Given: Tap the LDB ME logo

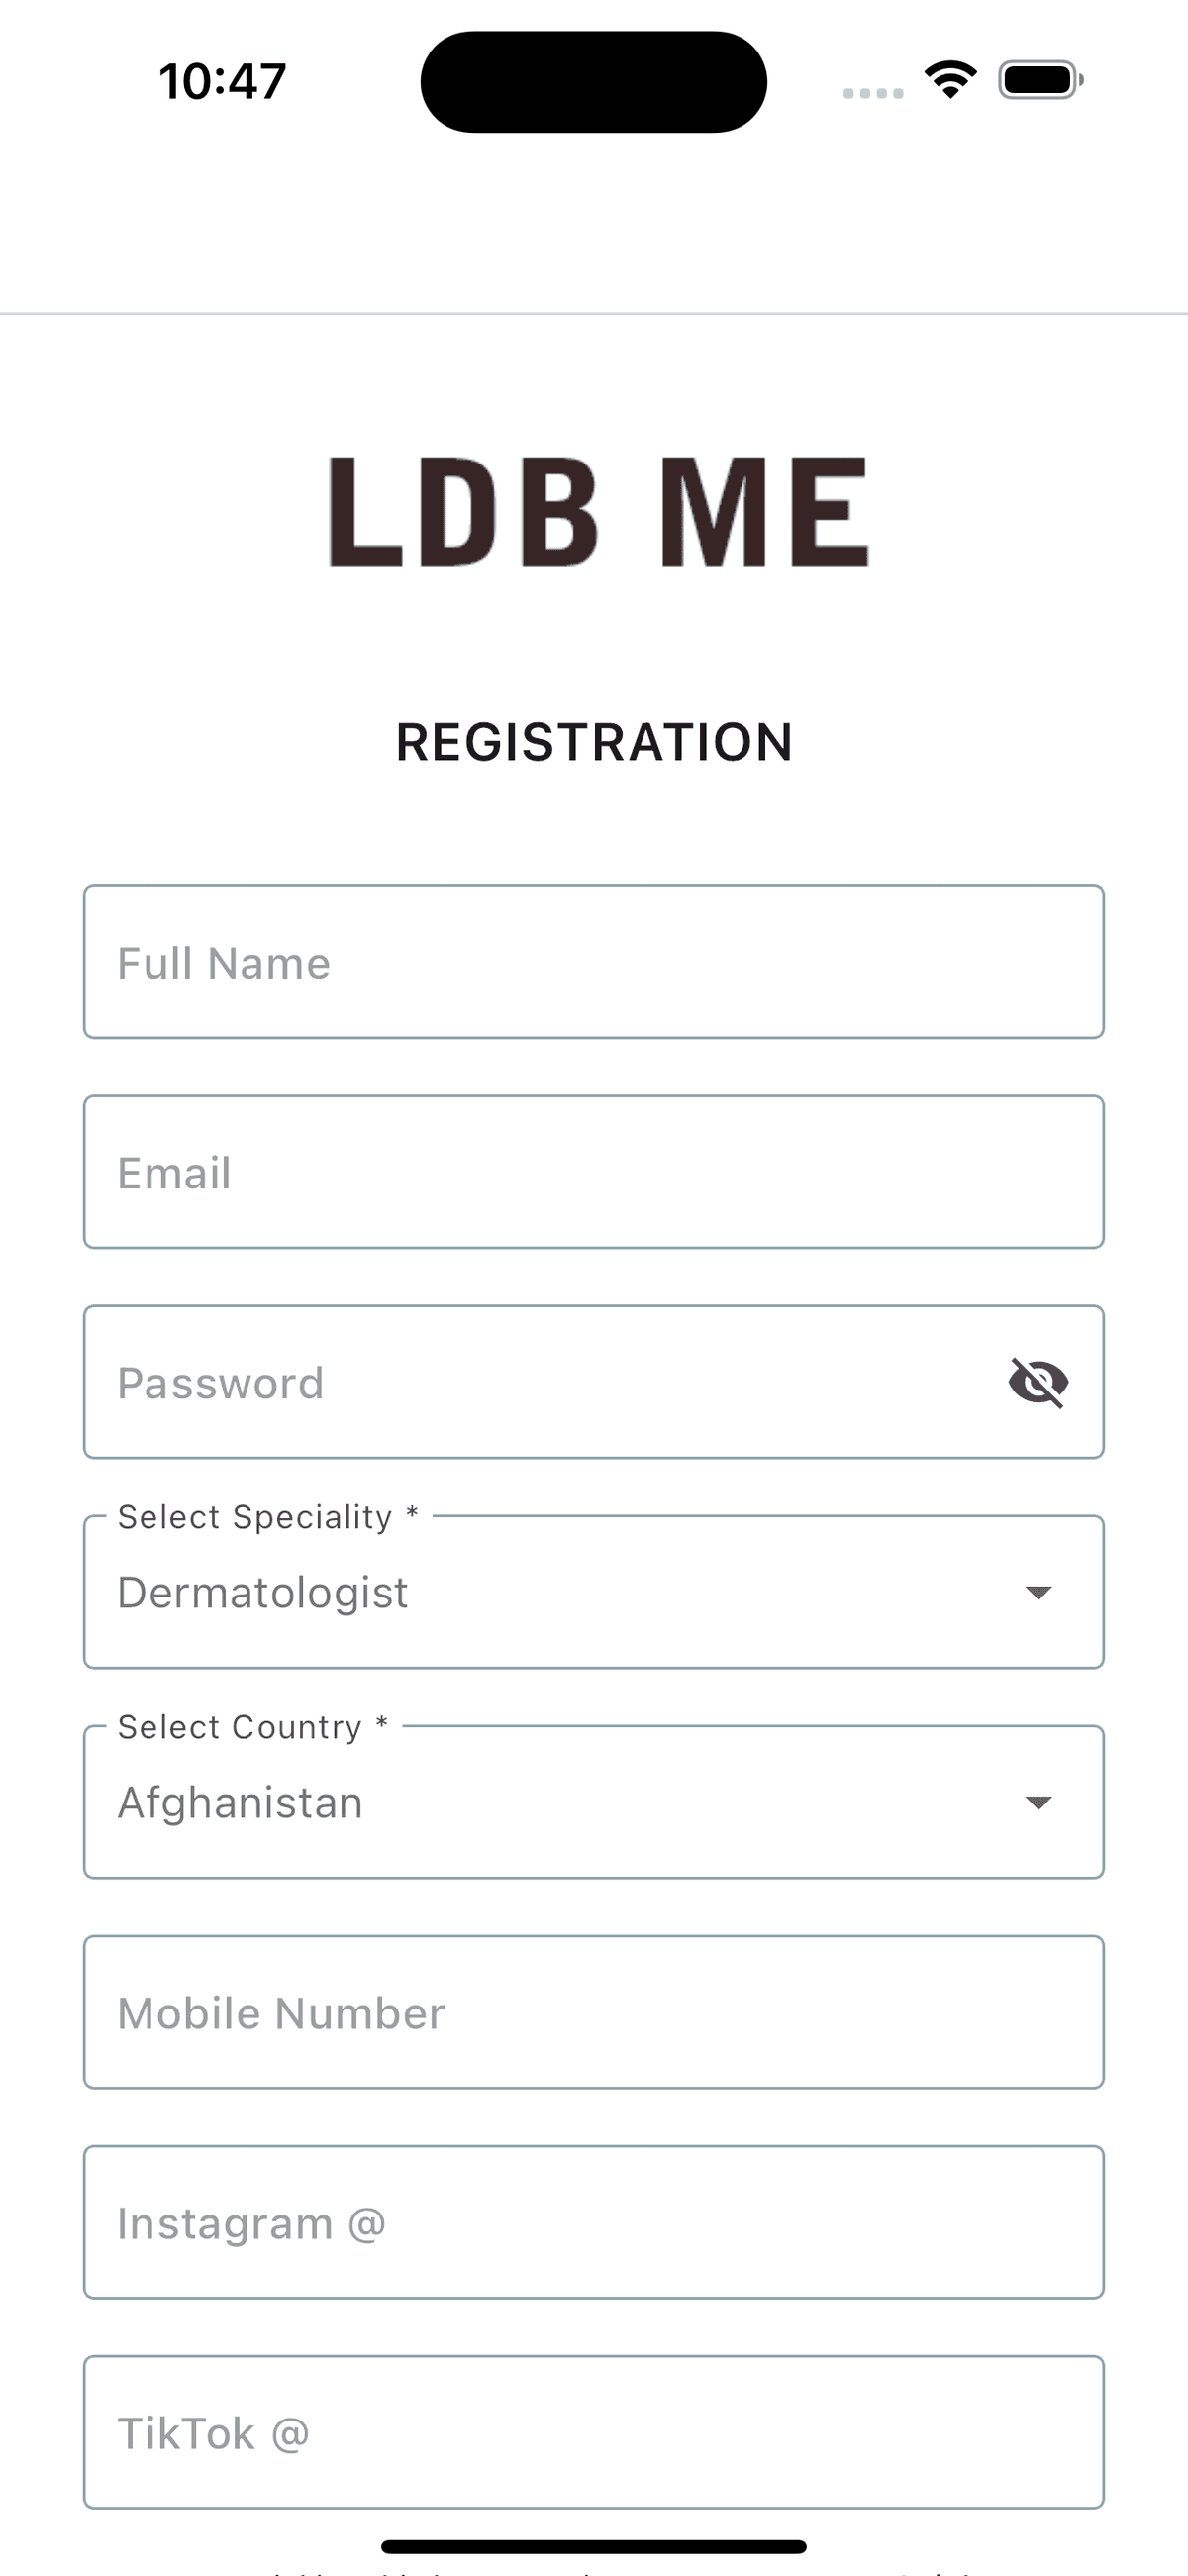Looking at the screenshot, I should point(598,511).
